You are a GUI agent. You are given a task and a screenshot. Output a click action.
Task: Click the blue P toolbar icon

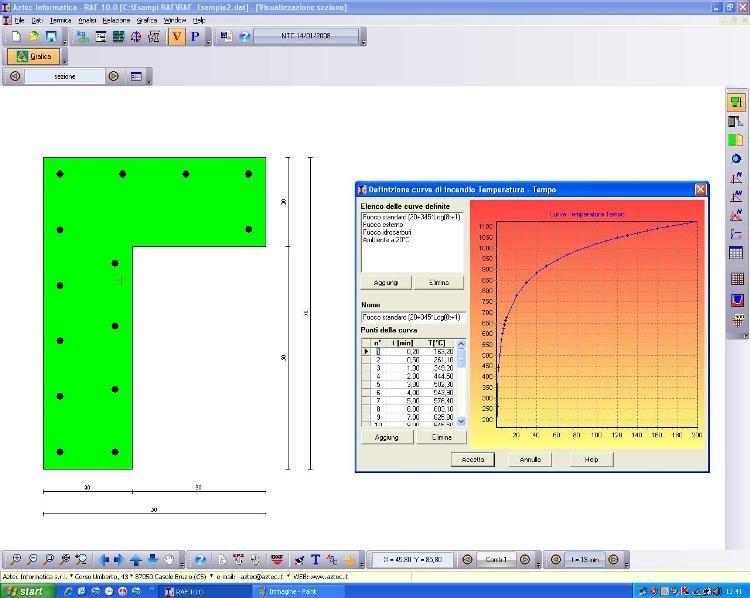195,37
